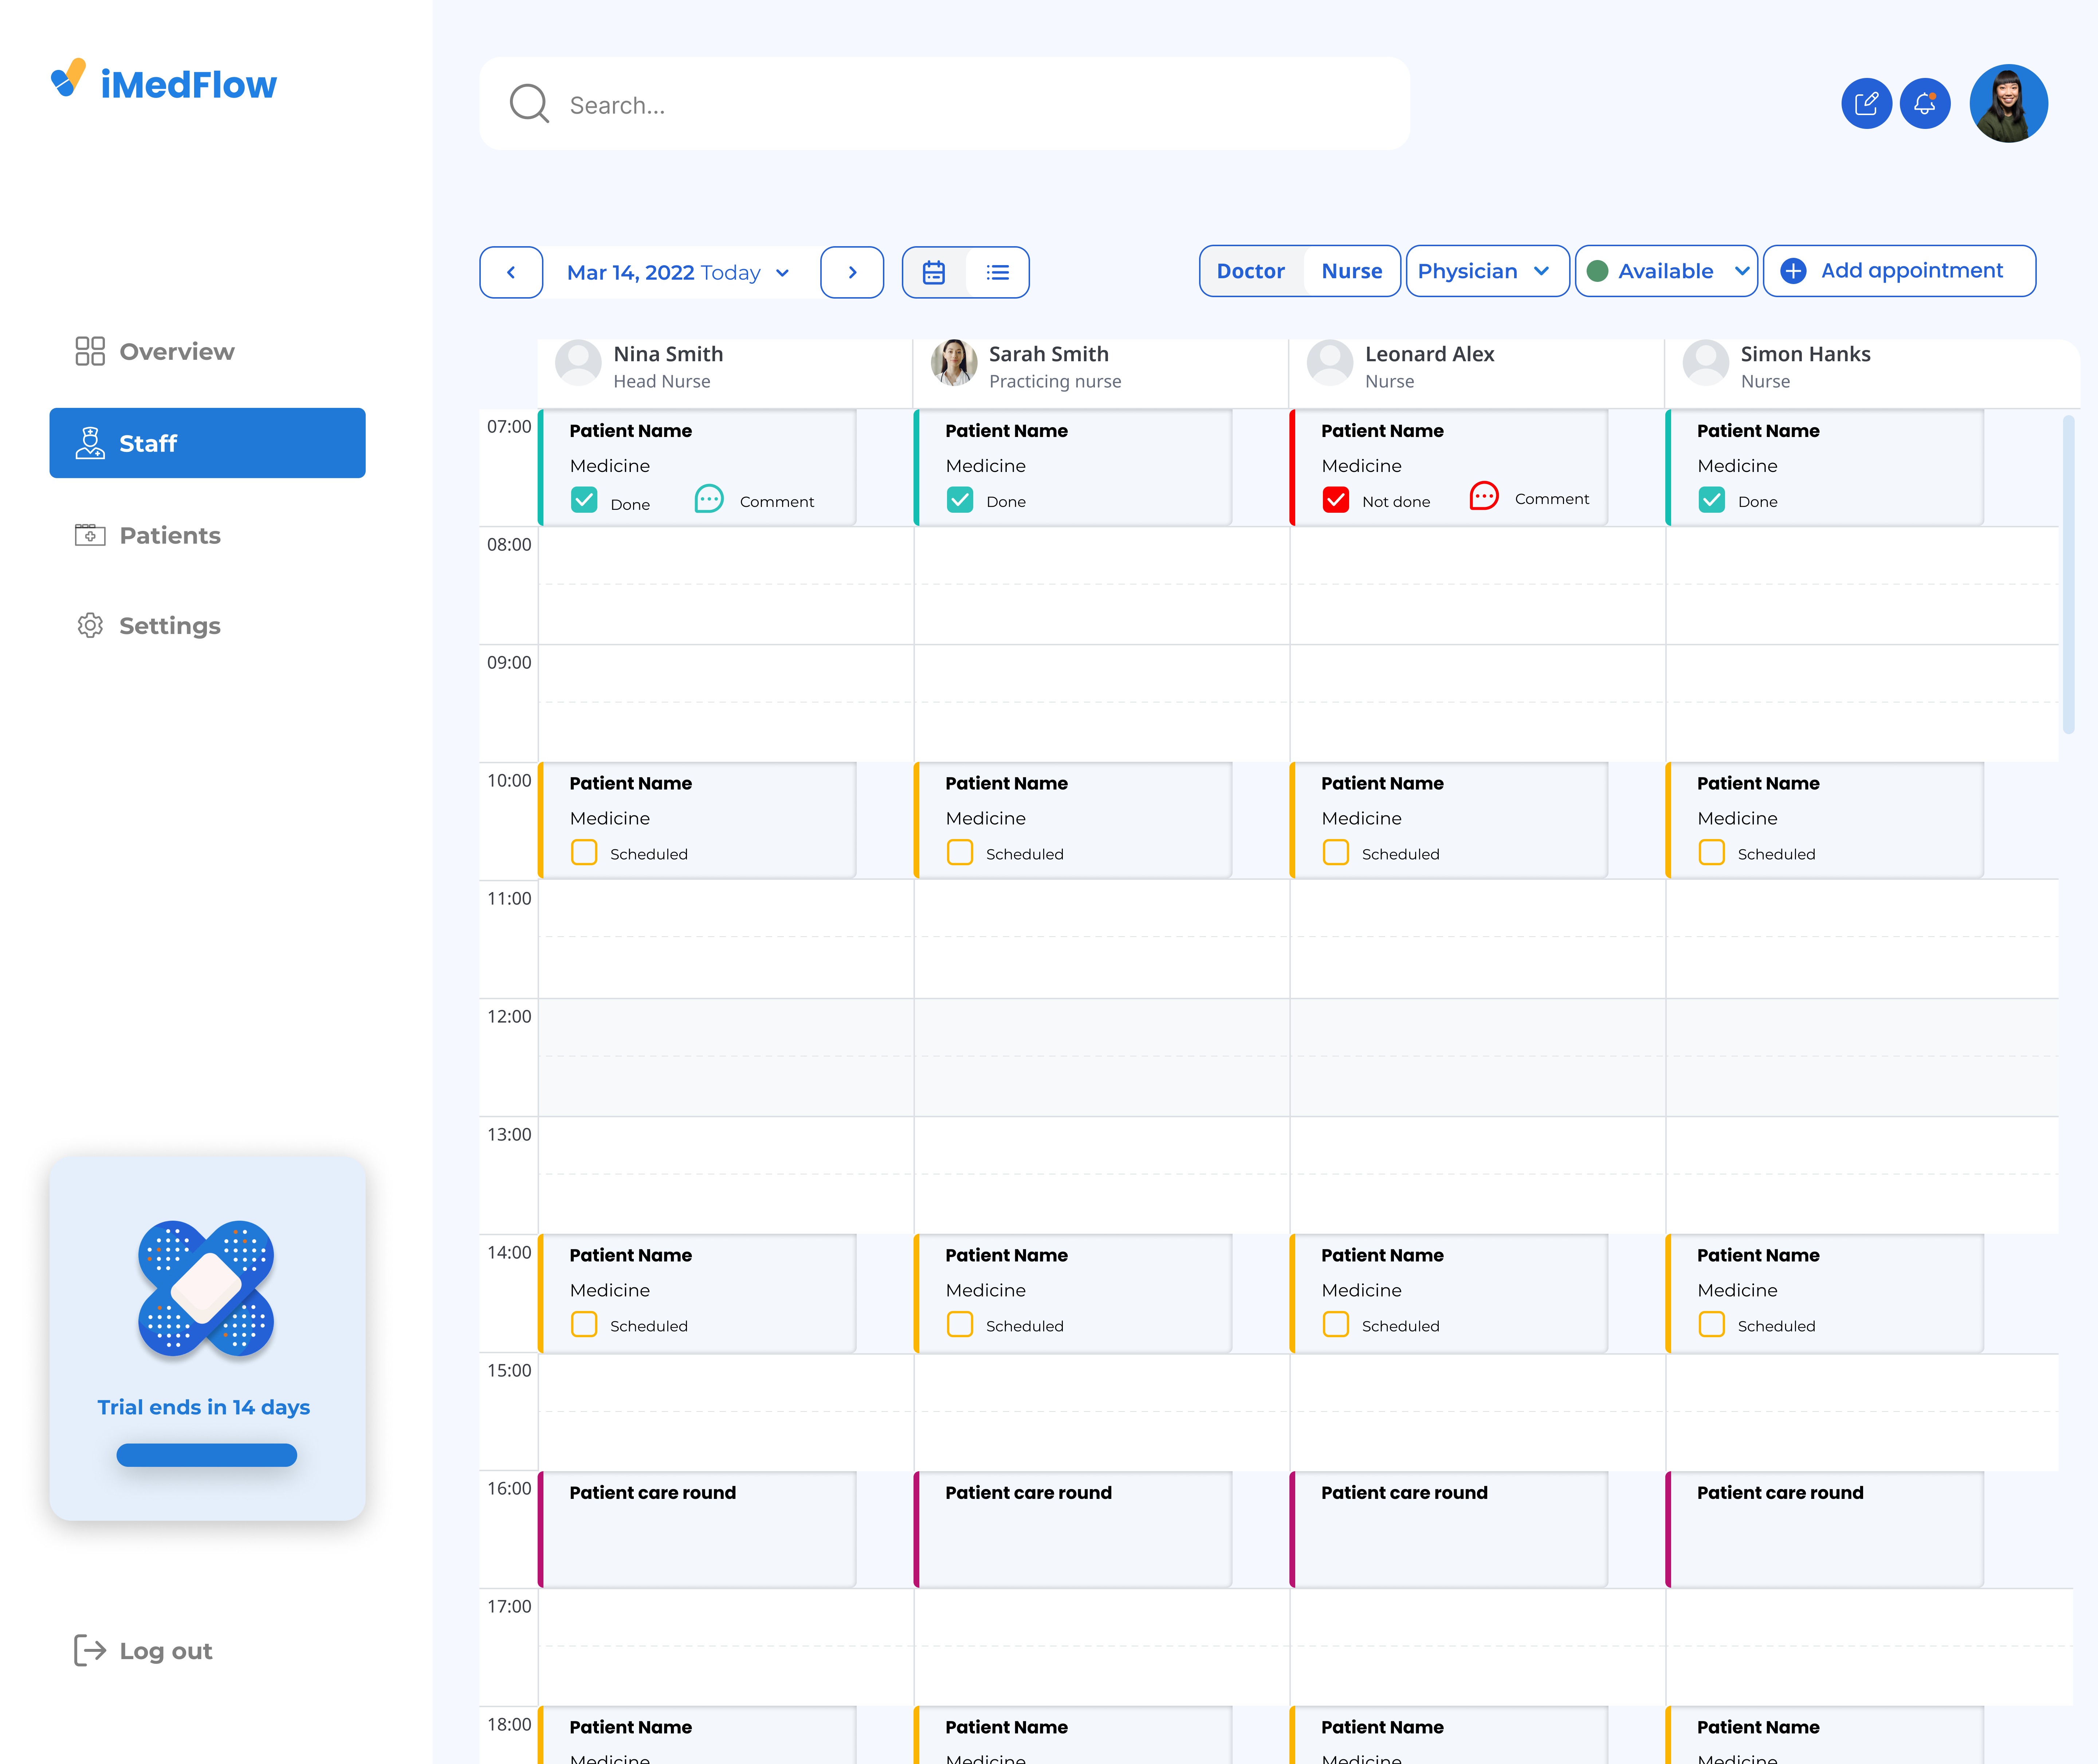Go to previous day arrow
Screen dimensions: 2098x1764
click(511, 272)
